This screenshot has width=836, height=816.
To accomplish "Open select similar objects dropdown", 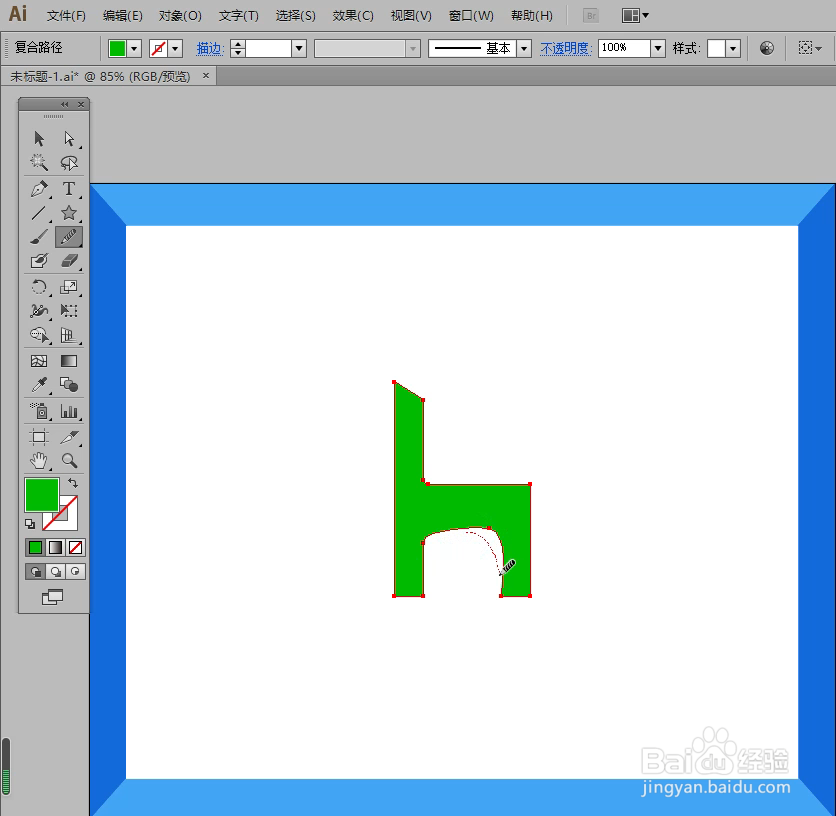I will pyautogui.click(x=810, y=48).
